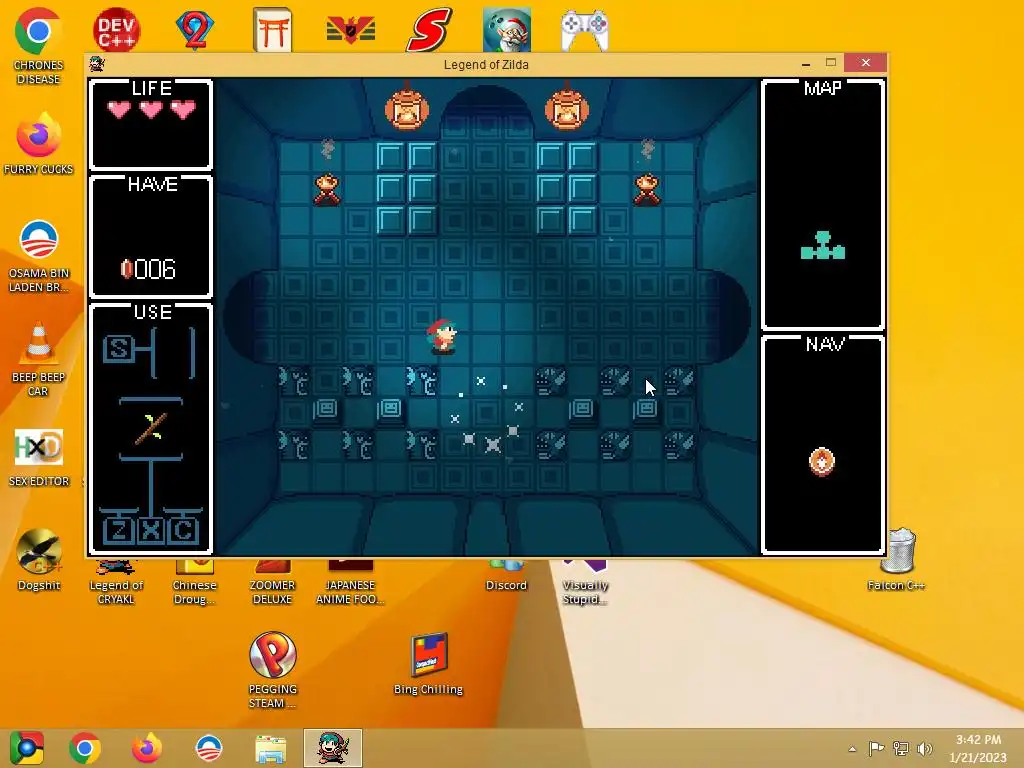Switch to the Legend of Zilda taskbar button
1024x768 pixels.
click(333, 748)
